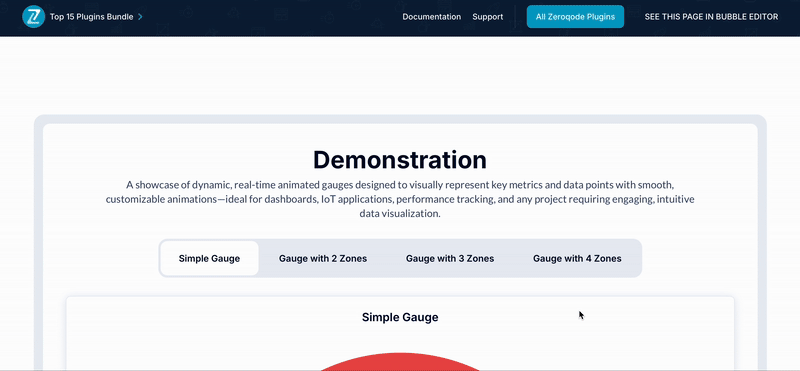Go to the Support page
Image resolution: width=800 pixels, height=371 pixels.
pyautogui.click(x=488, y=17)
